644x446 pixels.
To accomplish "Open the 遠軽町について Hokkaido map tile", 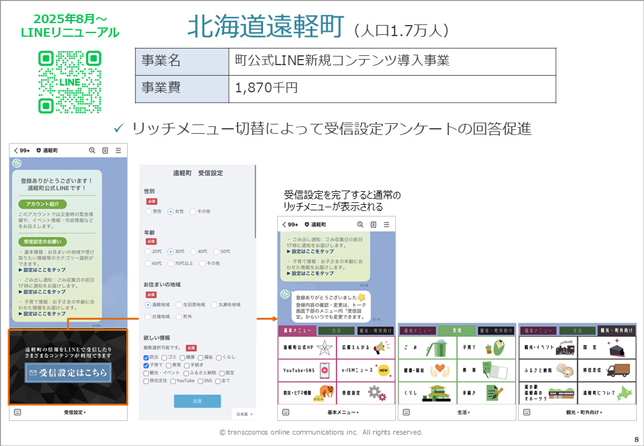I will 607,393.
